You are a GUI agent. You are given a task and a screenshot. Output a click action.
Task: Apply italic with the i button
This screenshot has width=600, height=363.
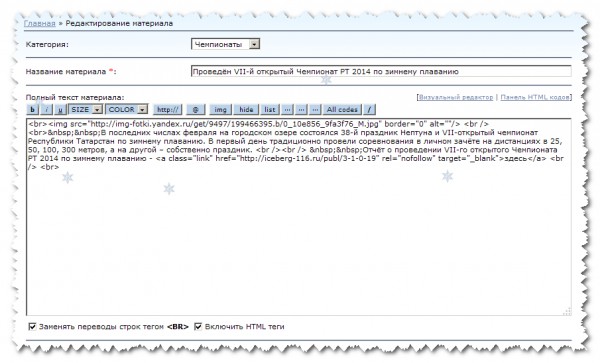tap(46, 109)
